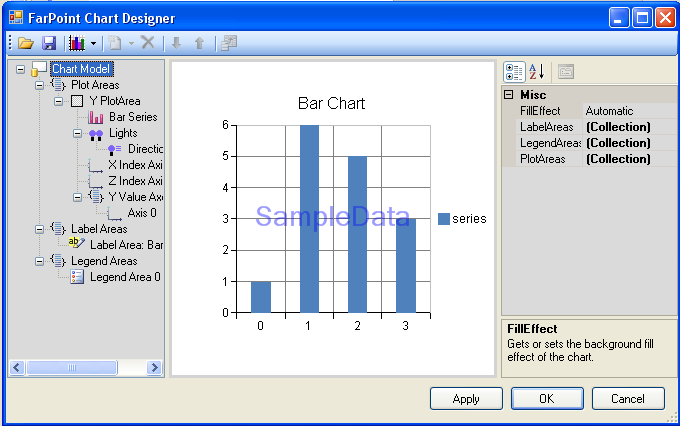Click the Label Area ab pencil icon
The height and width of the screenshot is (426, 680).
click(76, 243)
